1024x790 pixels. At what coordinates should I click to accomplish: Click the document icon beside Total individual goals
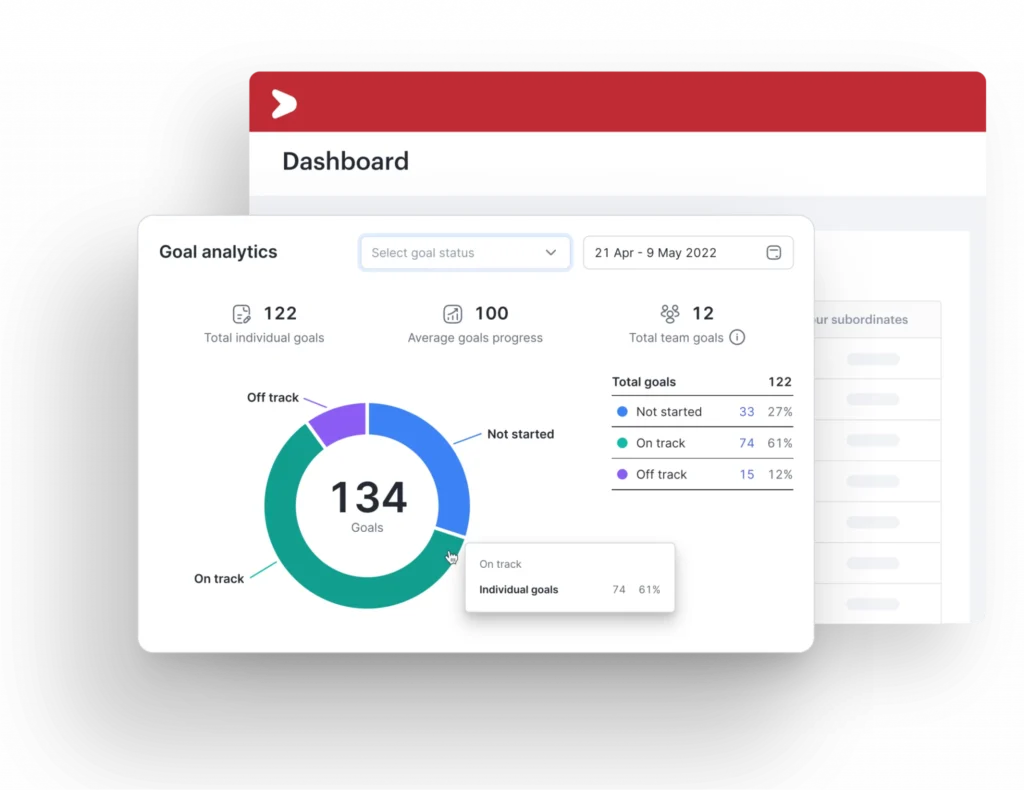click(242, 313)
